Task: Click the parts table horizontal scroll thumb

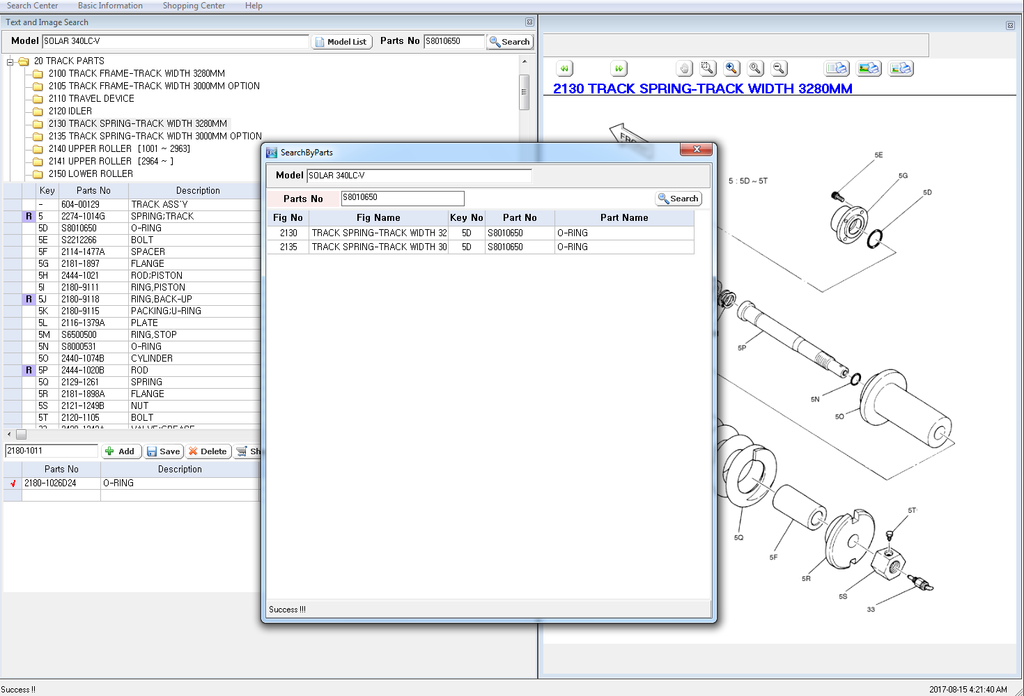Action: (x=22, y=434)
